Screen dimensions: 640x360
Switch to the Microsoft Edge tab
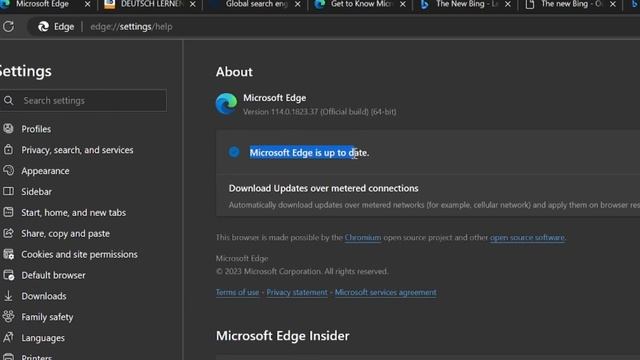coord(42,4)
